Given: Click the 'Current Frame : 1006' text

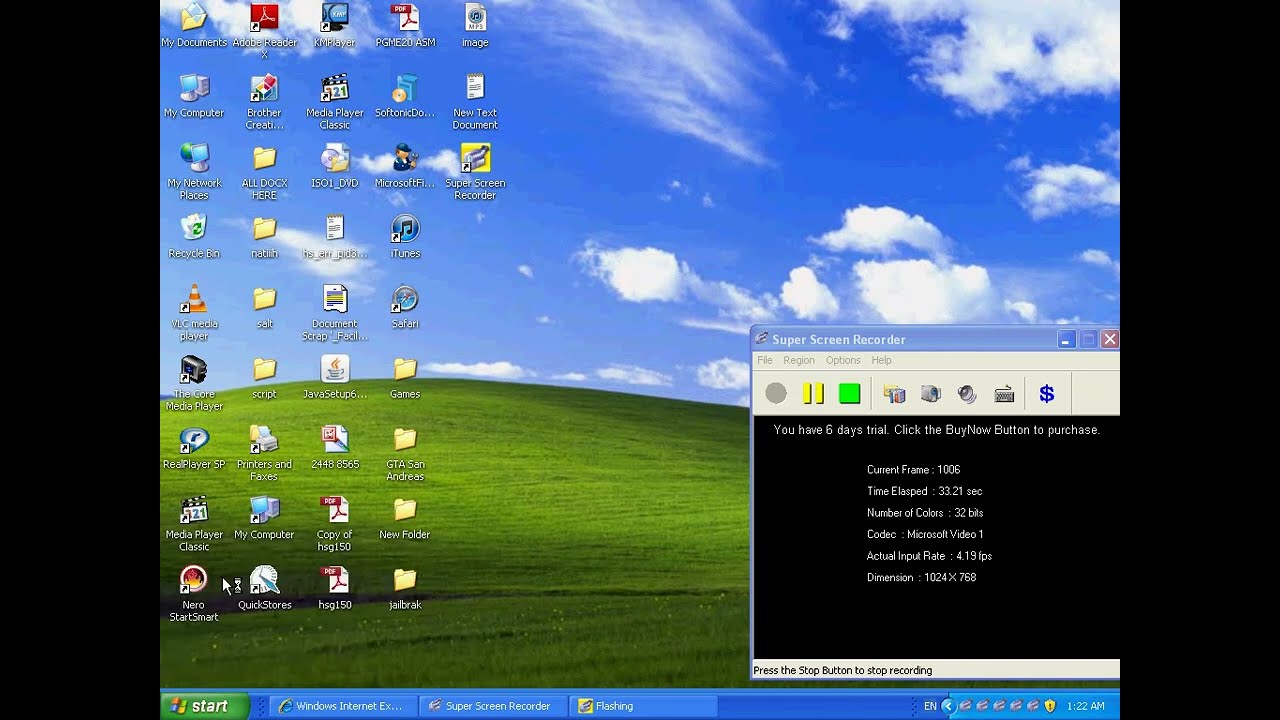Looking at the screenshot, I should click(913, 470).
